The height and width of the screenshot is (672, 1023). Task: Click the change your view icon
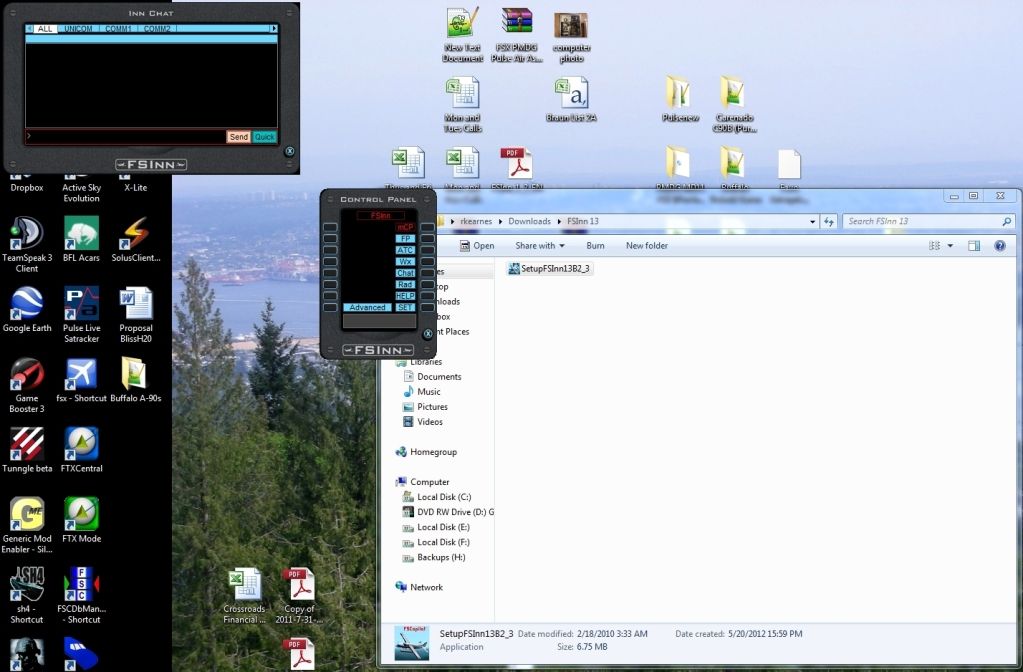click(934, 246)
